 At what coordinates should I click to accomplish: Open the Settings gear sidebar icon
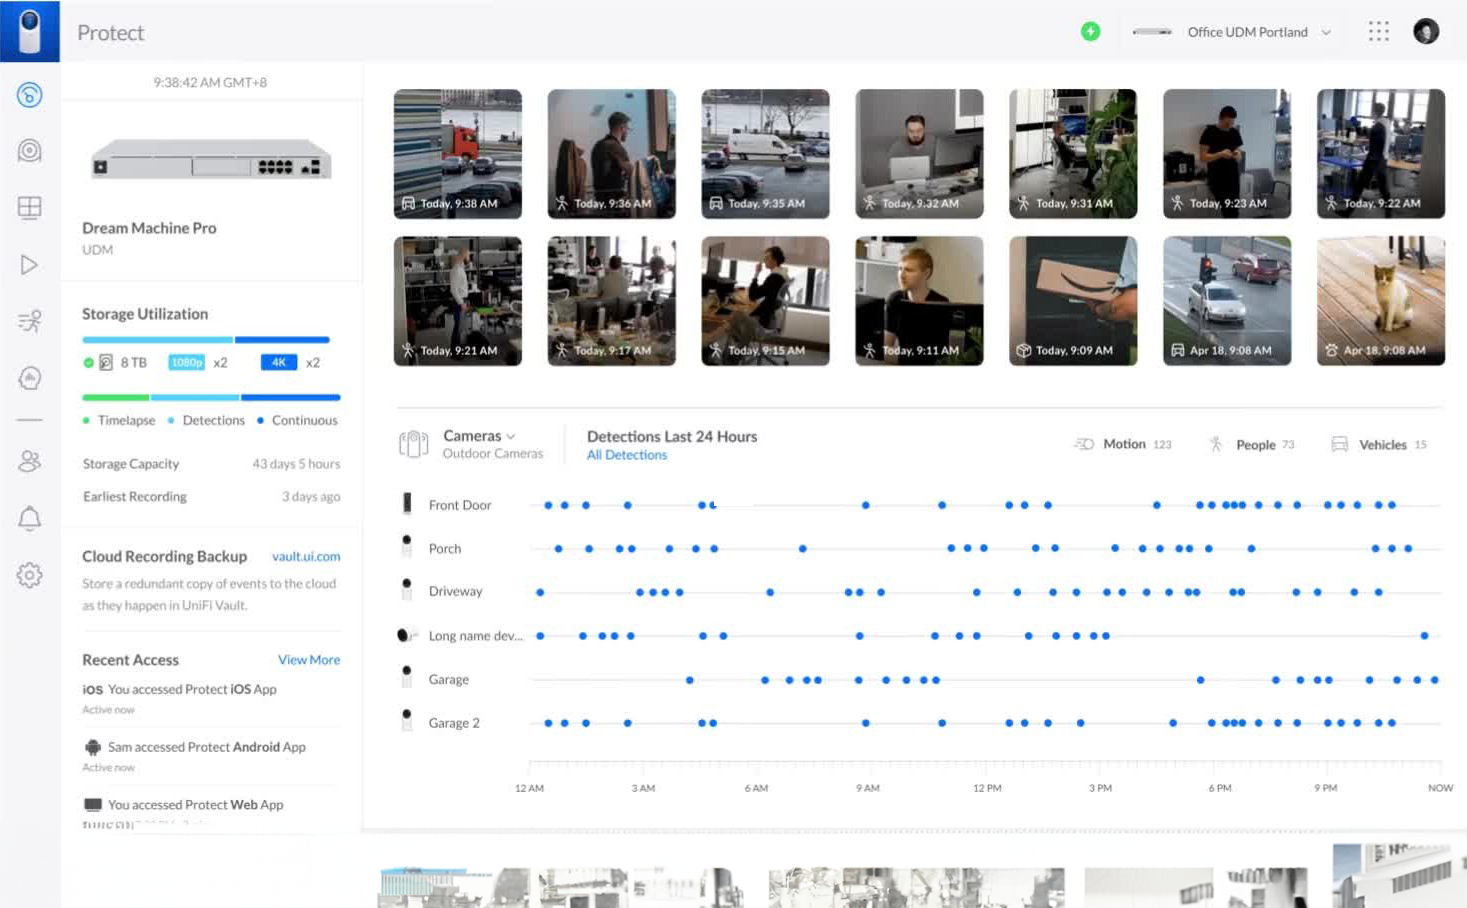[x=30, y=575]
